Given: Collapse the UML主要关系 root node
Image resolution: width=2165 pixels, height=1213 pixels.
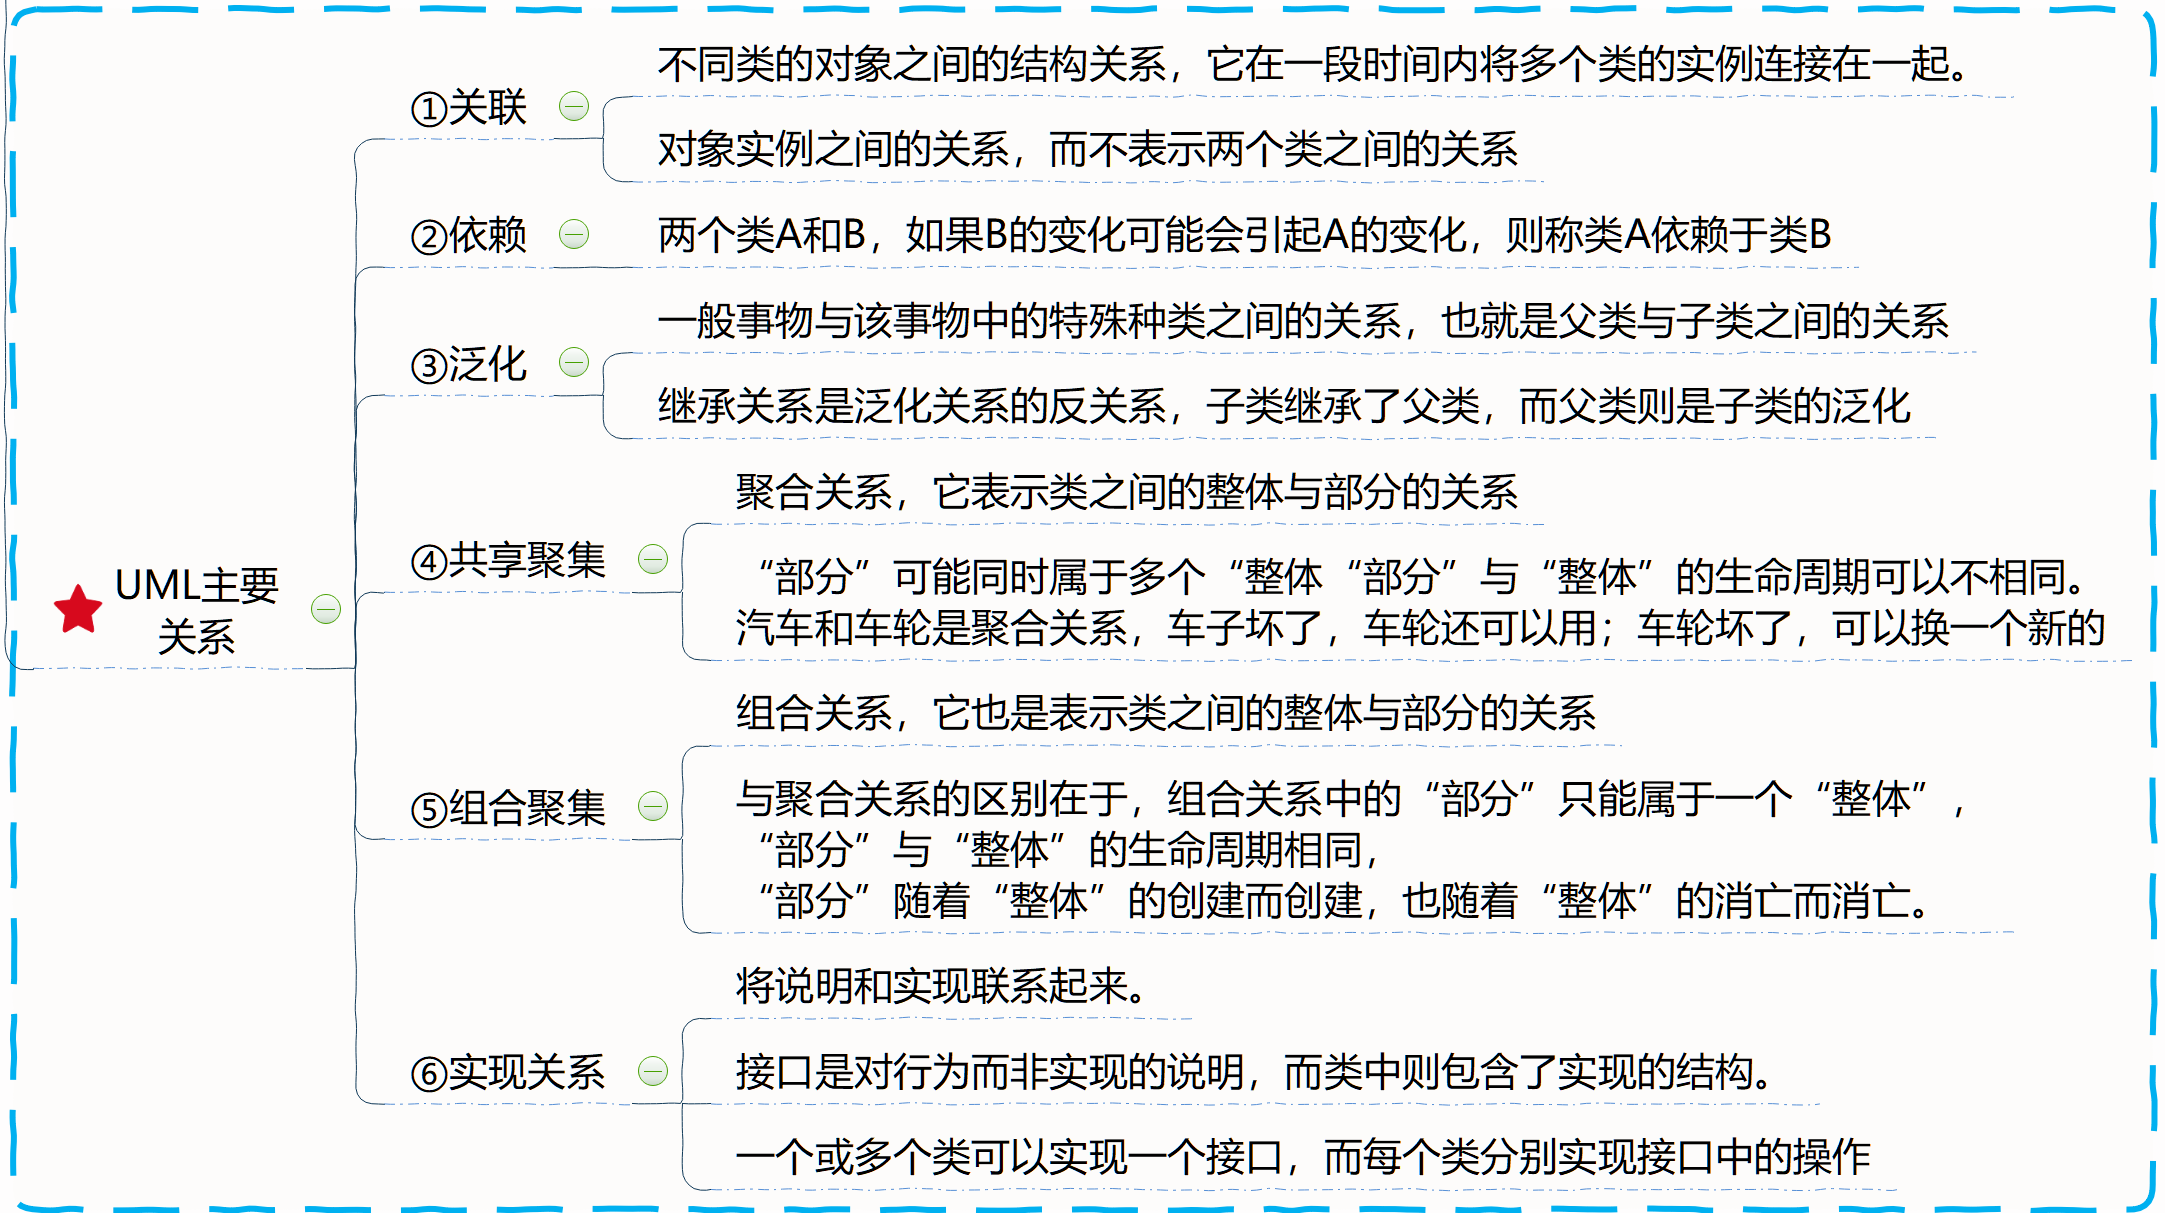Looking at the screenshot, I should 326,609.
